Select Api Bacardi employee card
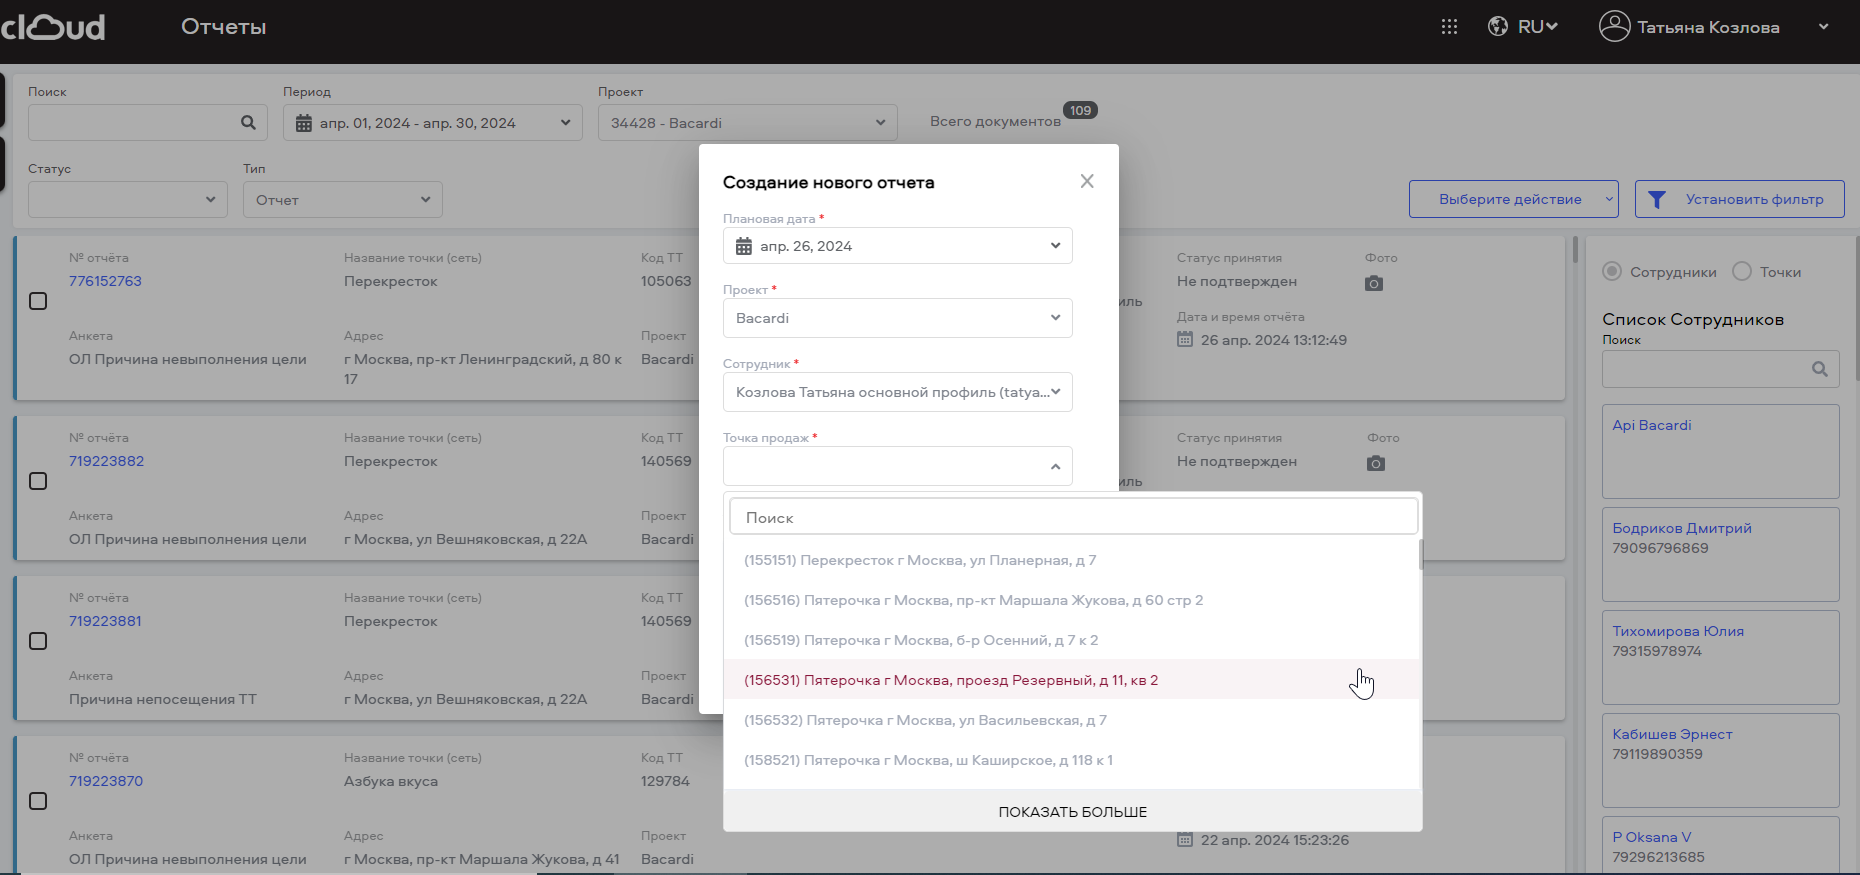1860x875 pixels. click(1721, 451)
